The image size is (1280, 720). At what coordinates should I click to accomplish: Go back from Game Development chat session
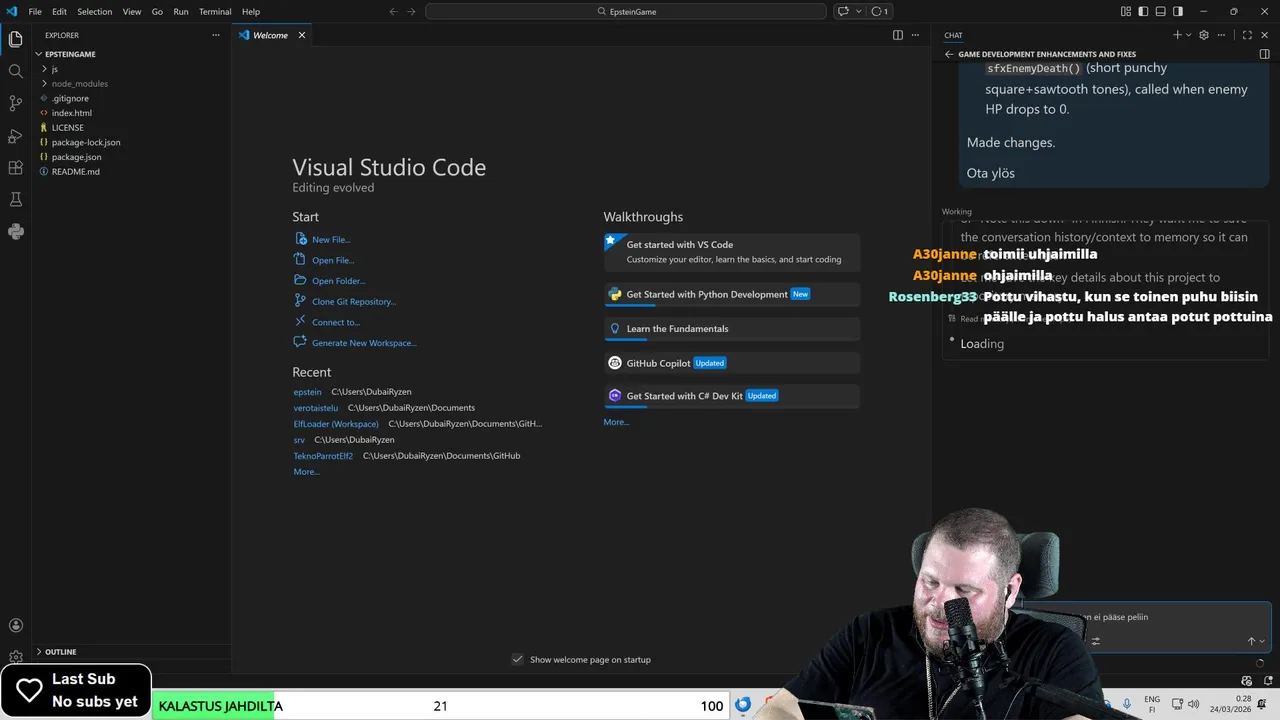(x=949, y=54)
